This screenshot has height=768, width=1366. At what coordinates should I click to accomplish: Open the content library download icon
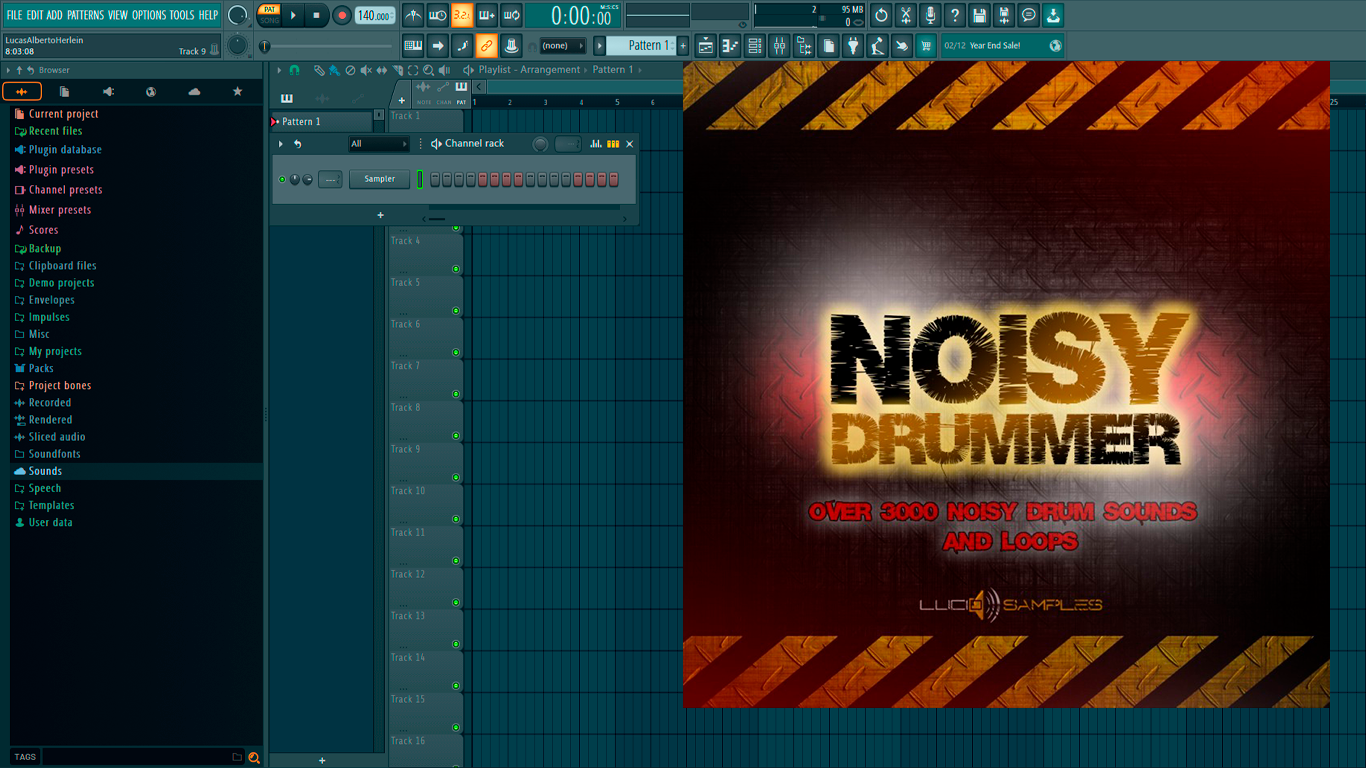[x=1053, y=15]
